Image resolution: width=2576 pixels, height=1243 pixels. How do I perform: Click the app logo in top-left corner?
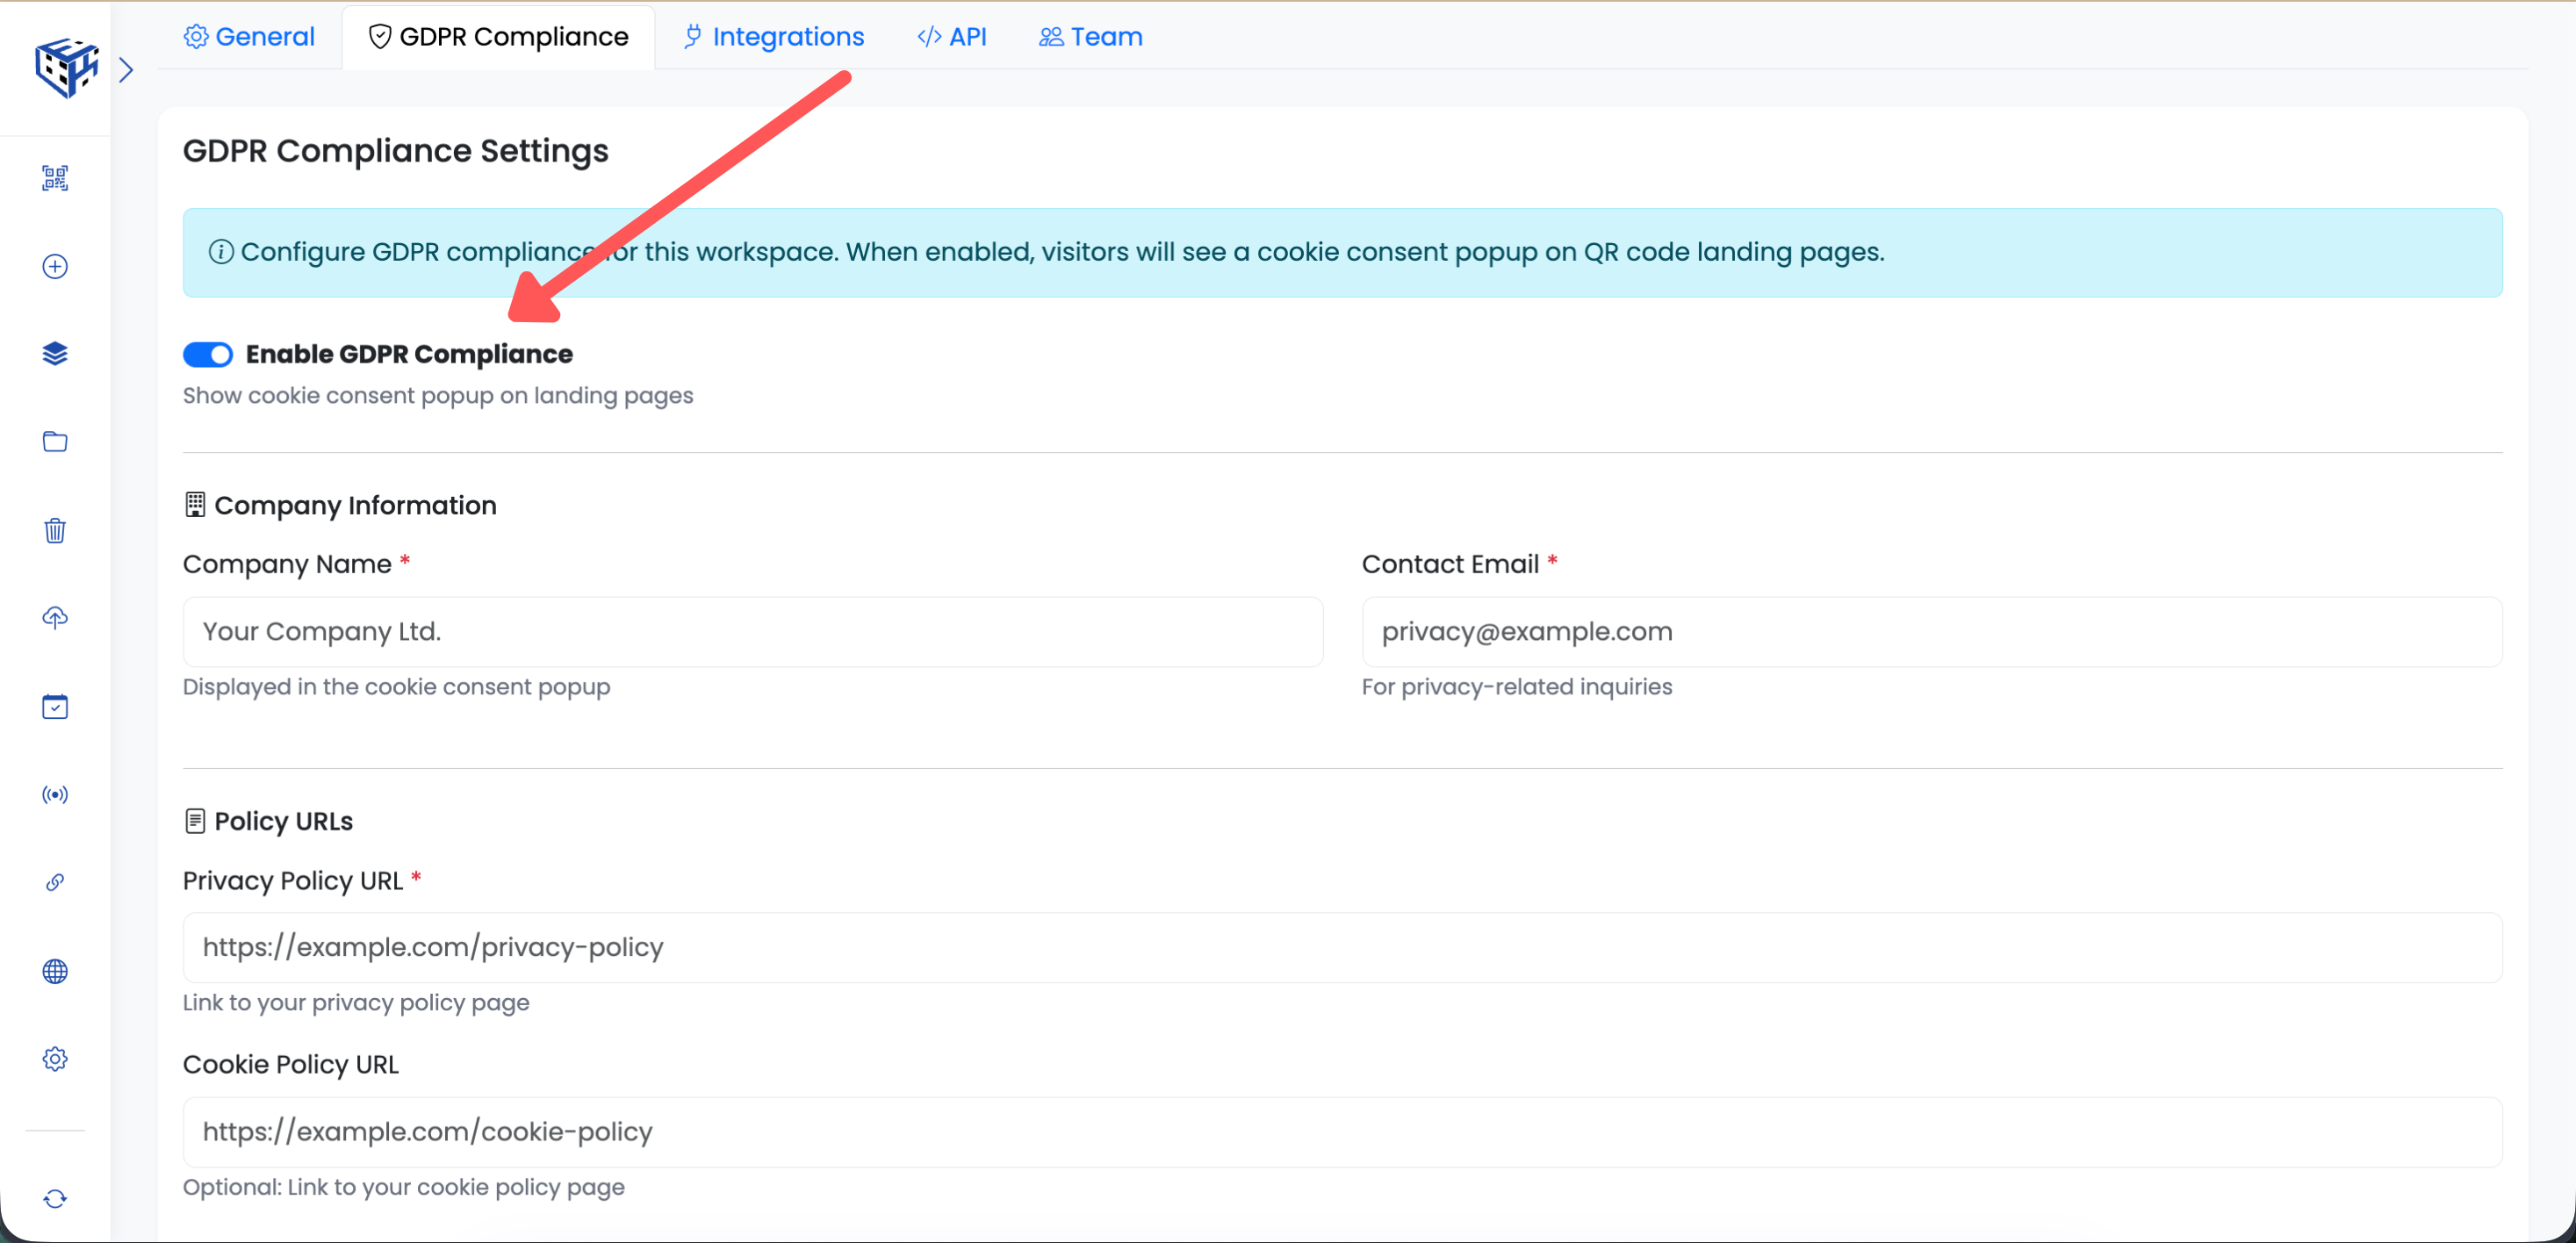click(x=66, y=68)
